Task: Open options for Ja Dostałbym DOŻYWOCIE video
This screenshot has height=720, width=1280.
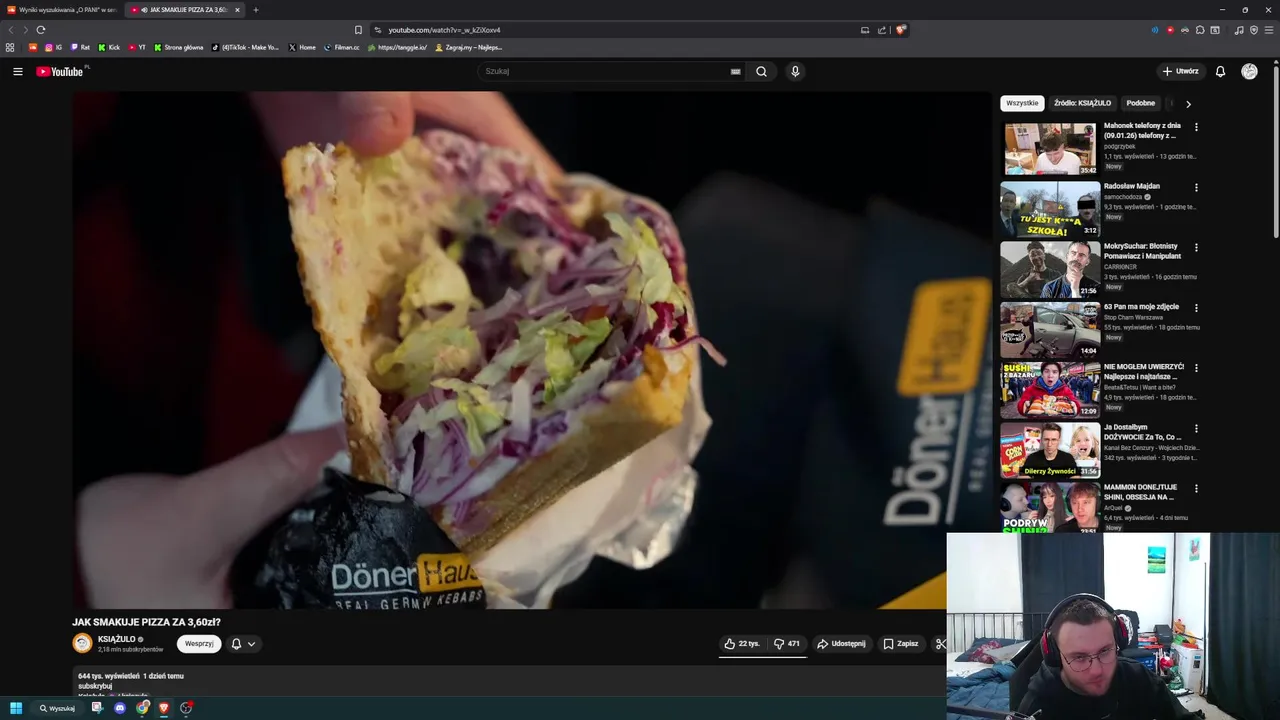Action: point(1196,428)
